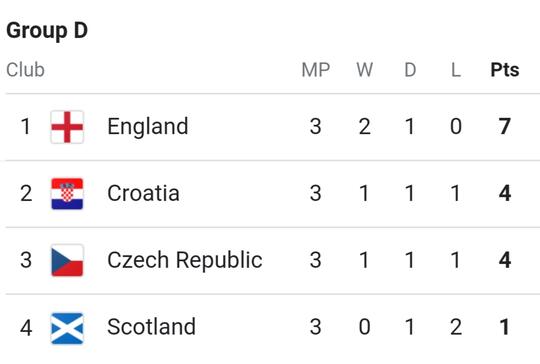Viewport: 540px width, 364px height.
Task: Click the England flag icon
Action: [x=67, y=127]
